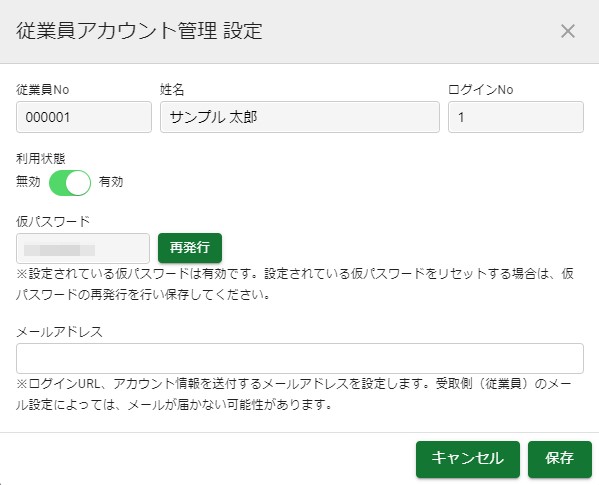Click the メールアドレス label text
The image size is (599, 485).
(x=60, y=331)
